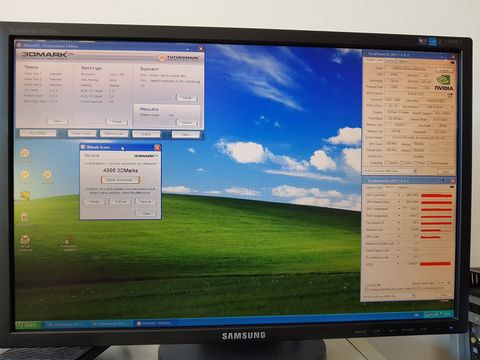Image resolution: width=480 pixels, height=360 pixels.
Task: Click the Bus Interface question mark button
Action: (x=452, y=107)
